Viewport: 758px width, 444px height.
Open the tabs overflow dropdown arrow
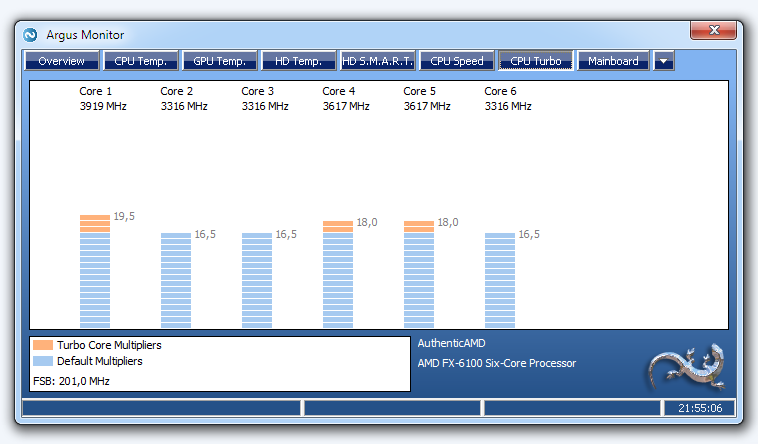coord(664,61)
